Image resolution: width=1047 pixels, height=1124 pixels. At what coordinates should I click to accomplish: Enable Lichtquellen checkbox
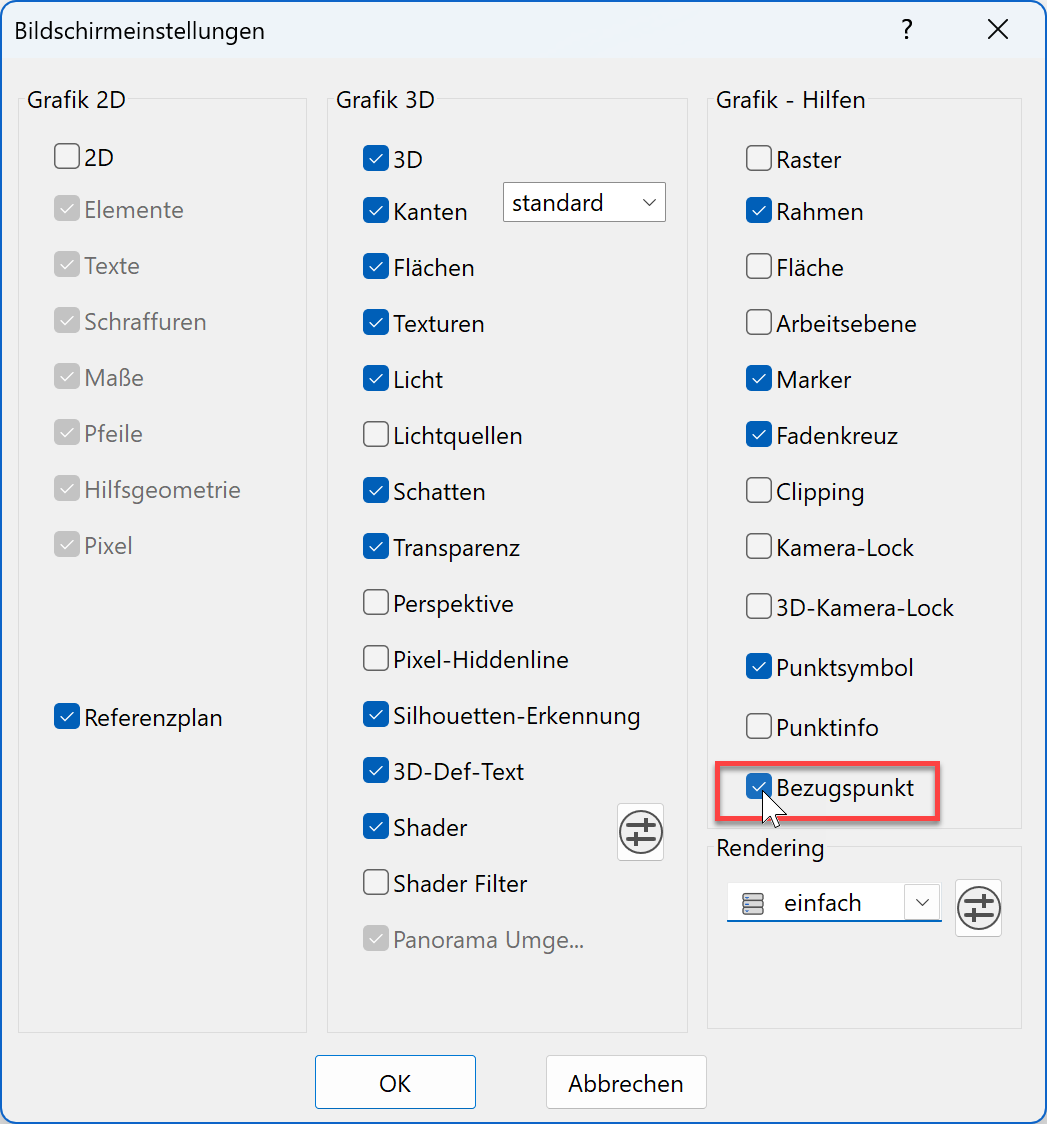pos(376,435)
